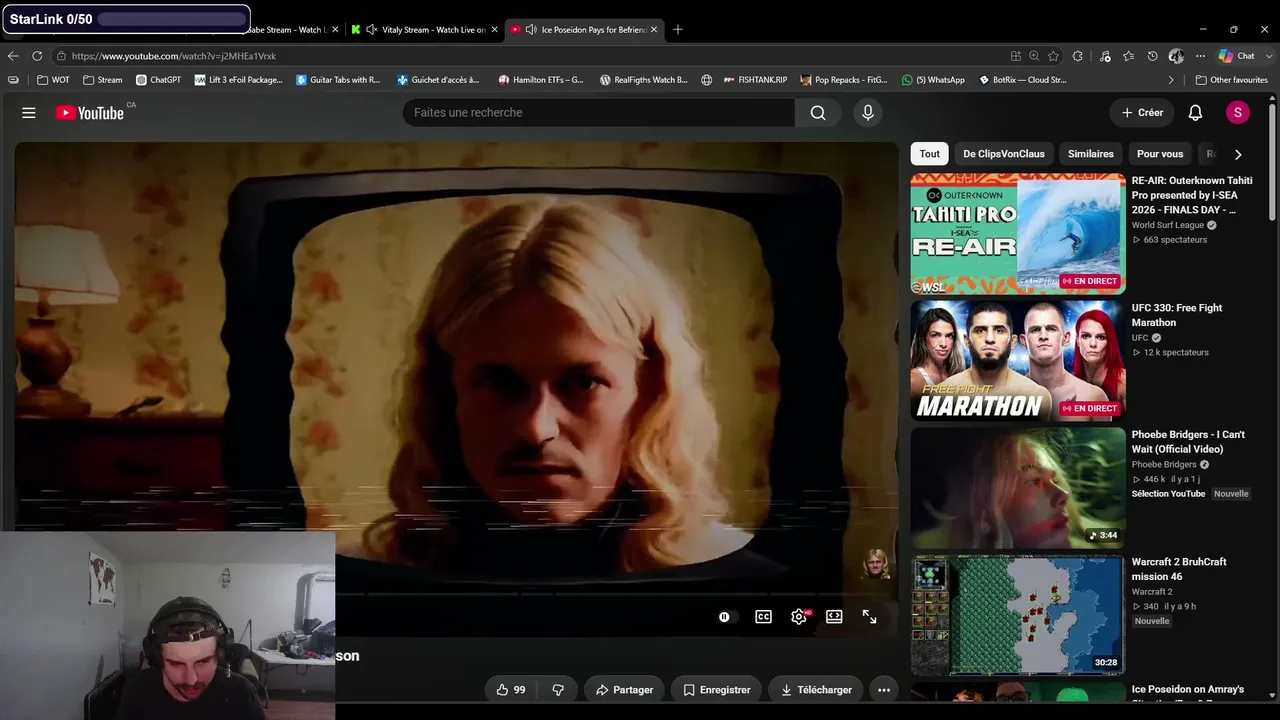Like the video with 99 likes
Screen dimensions: 1280x720
511,690
